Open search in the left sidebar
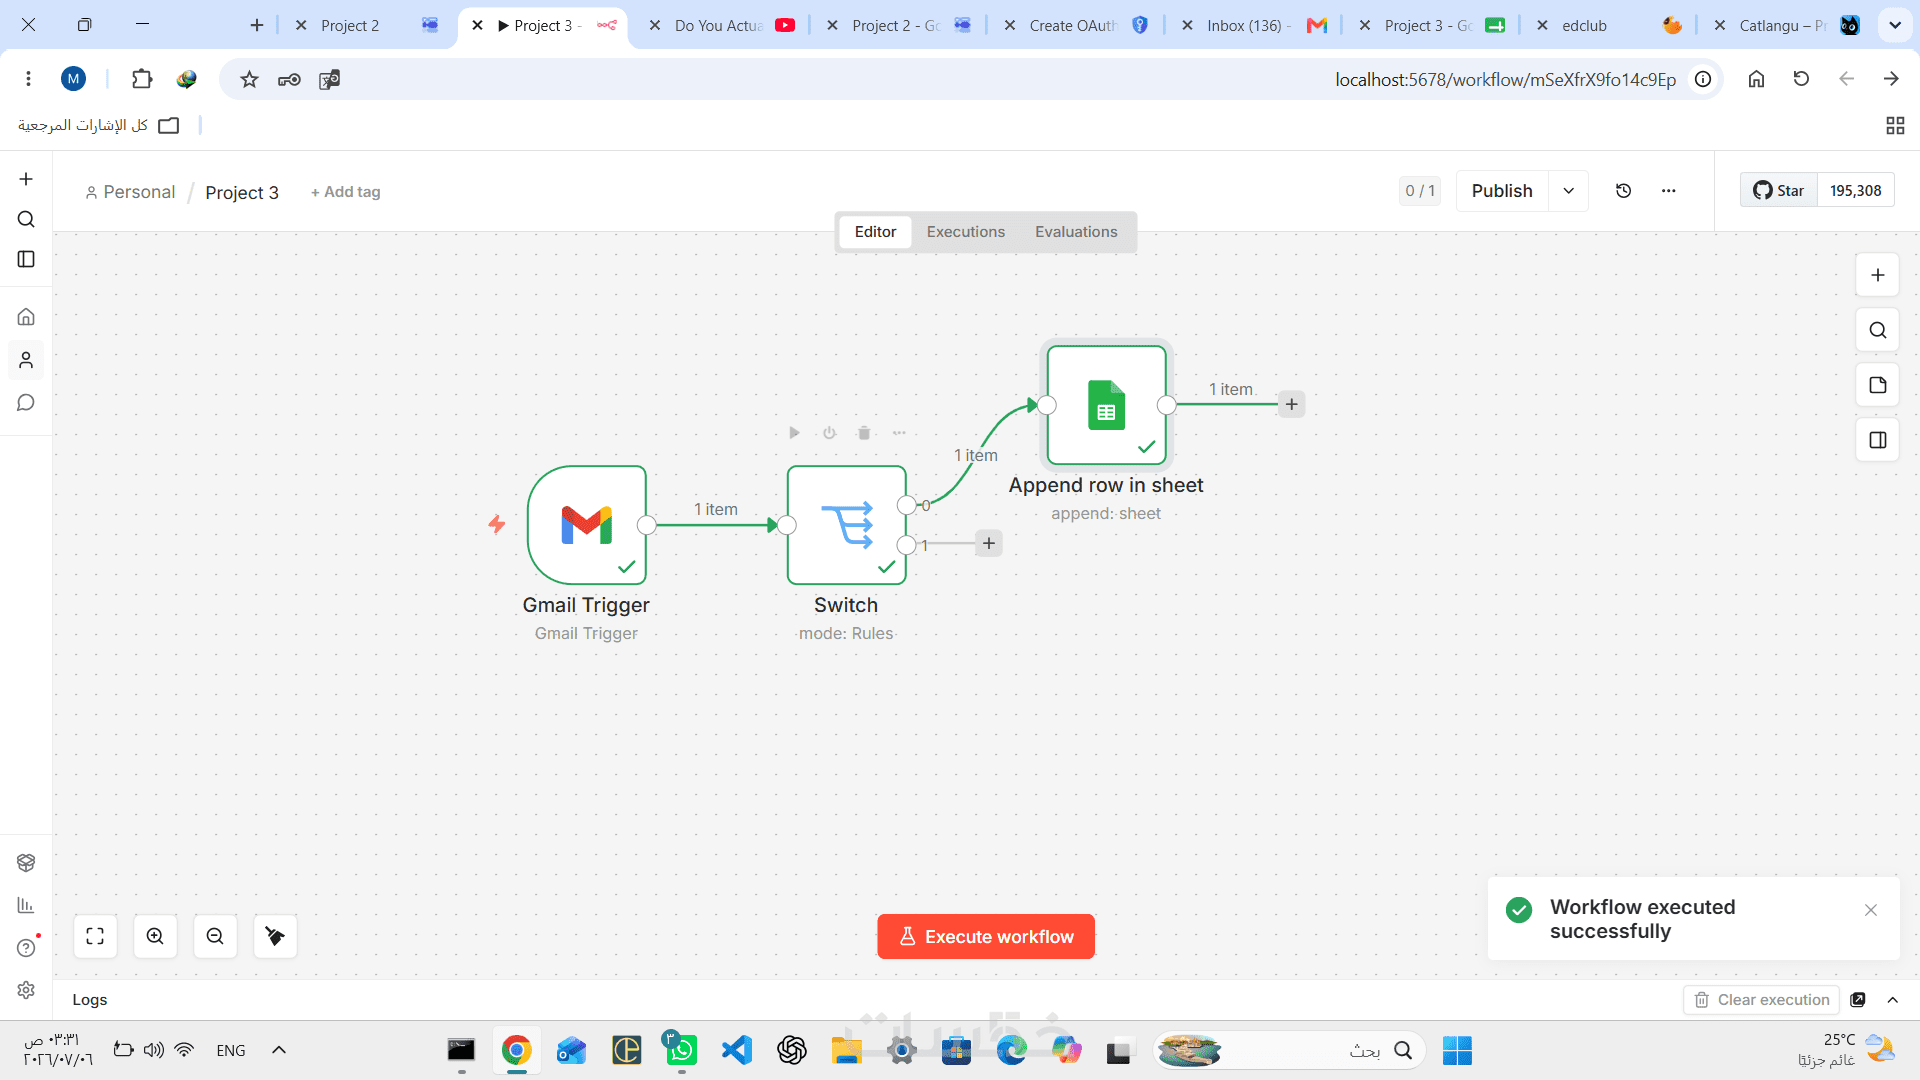The image size is (1920, 1080). click(26, 219)
